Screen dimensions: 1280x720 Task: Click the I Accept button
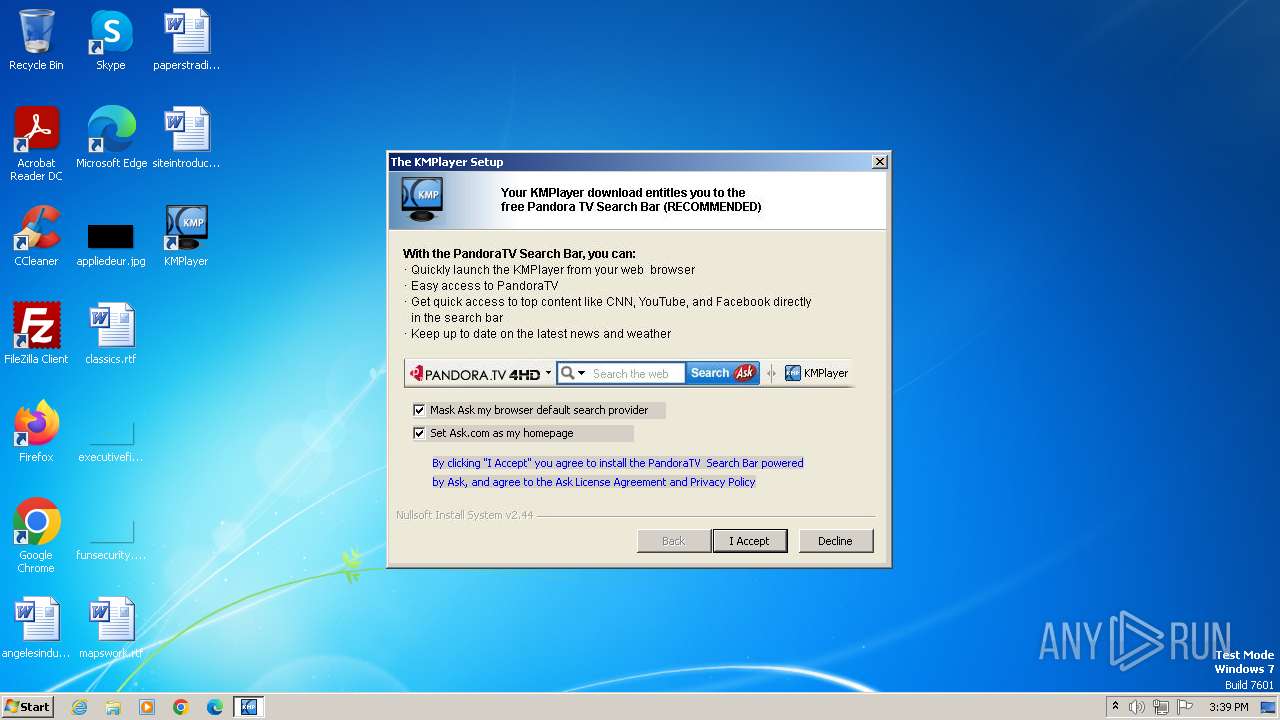tap(749, 541)
